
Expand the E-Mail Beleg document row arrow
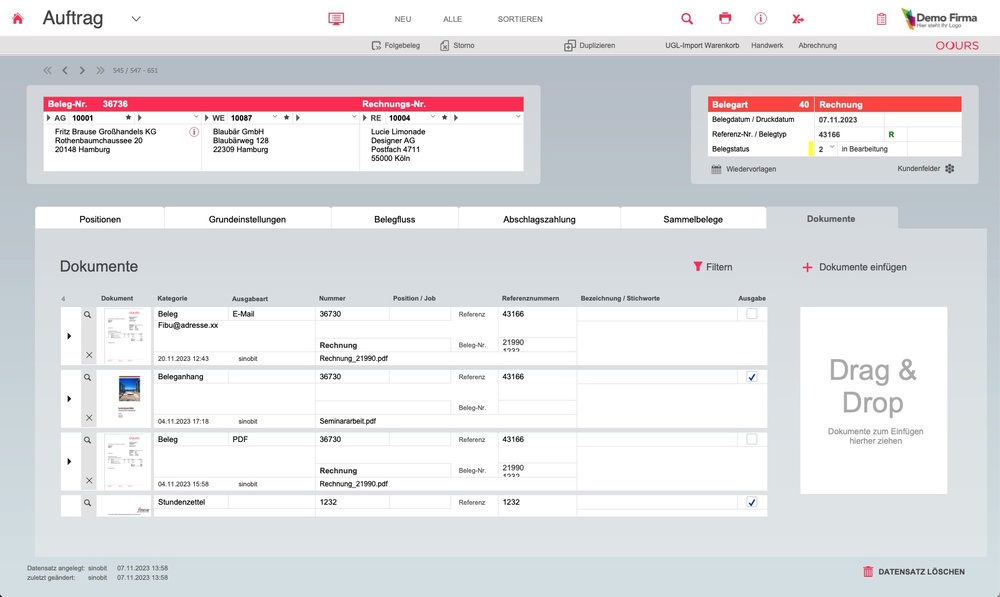click(70, 336)
